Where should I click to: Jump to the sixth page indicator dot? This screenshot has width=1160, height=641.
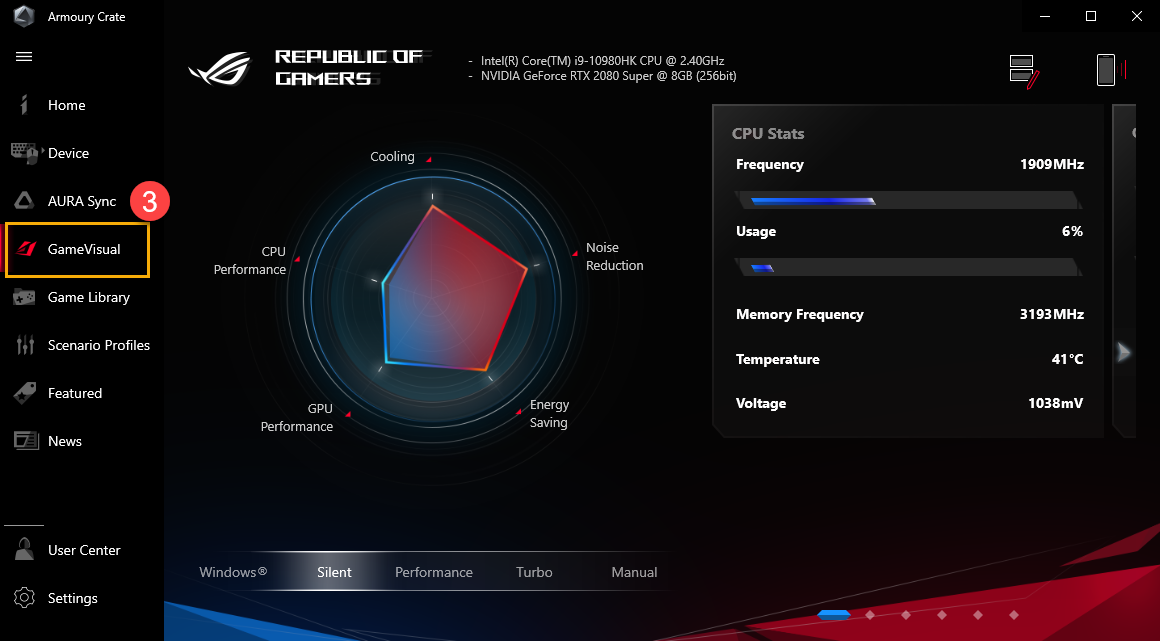tap(1014, 615)
